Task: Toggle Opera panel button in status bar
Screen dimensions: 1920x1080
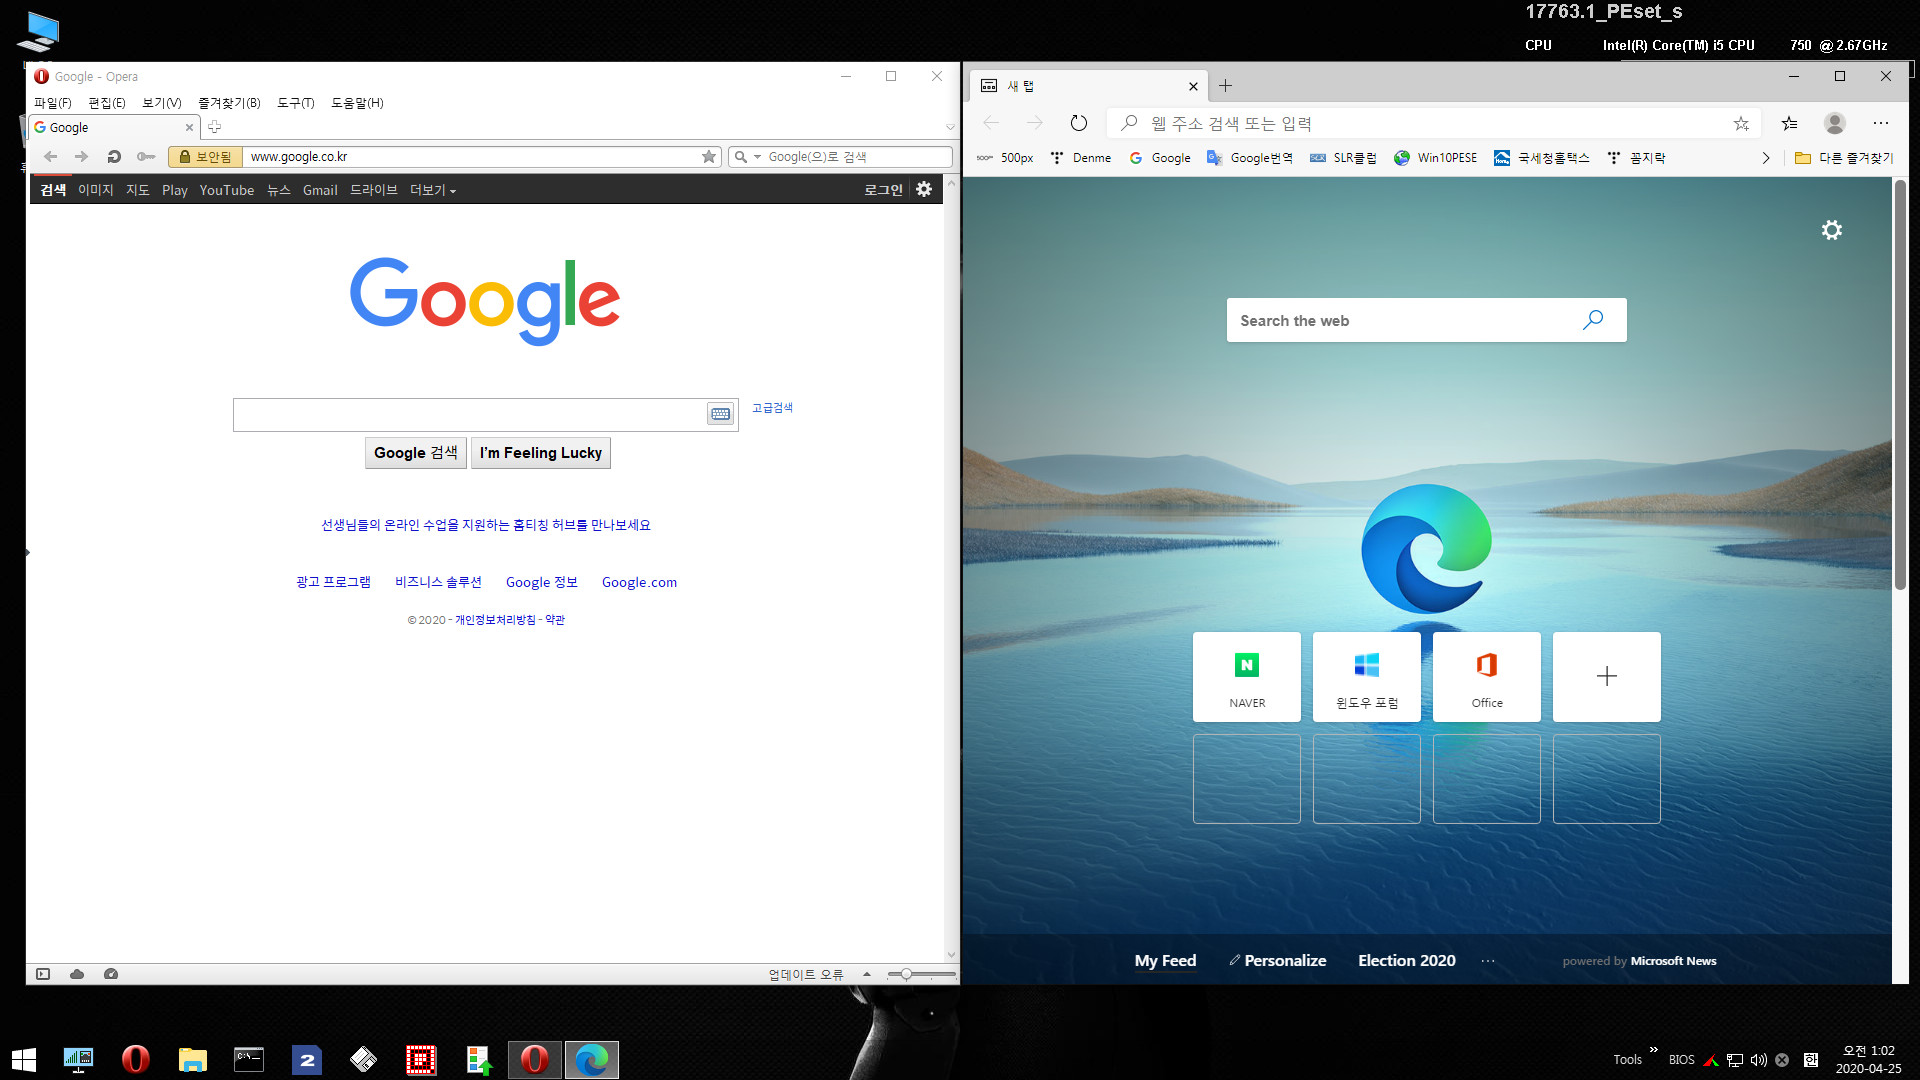Action: pyautogui.click(x=43, y=974)
